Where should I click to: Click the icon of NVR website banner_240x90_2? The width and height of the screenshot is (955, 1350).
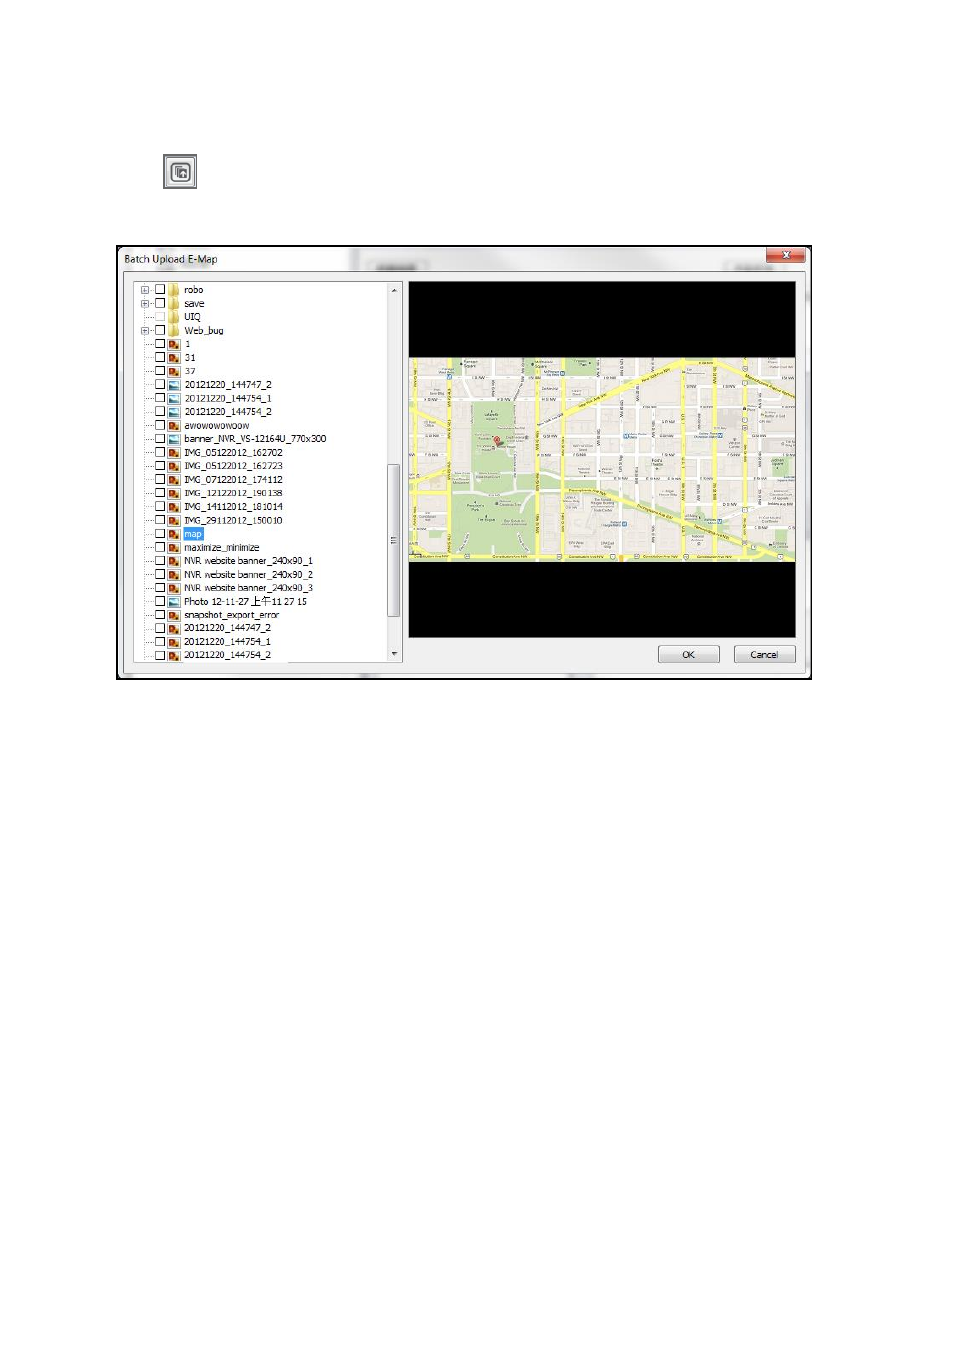coord(174,574)
